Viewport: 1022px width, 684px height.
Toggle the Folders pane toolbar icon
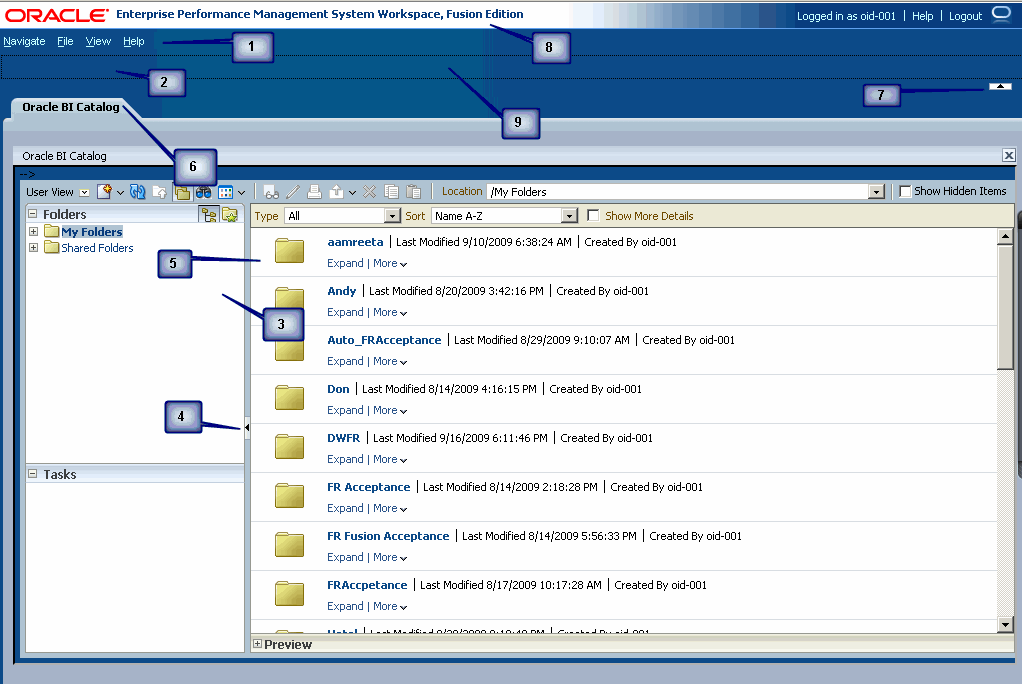(182, 192)
